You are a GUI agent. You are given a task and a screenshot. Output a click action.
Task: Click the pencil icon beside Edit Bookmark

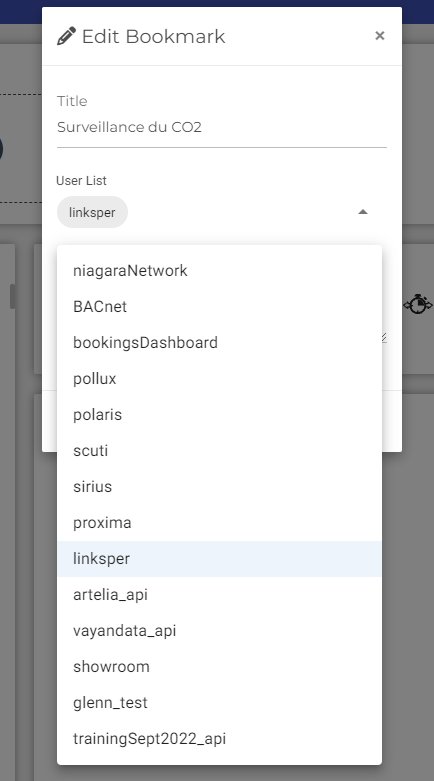coord(66,36)
